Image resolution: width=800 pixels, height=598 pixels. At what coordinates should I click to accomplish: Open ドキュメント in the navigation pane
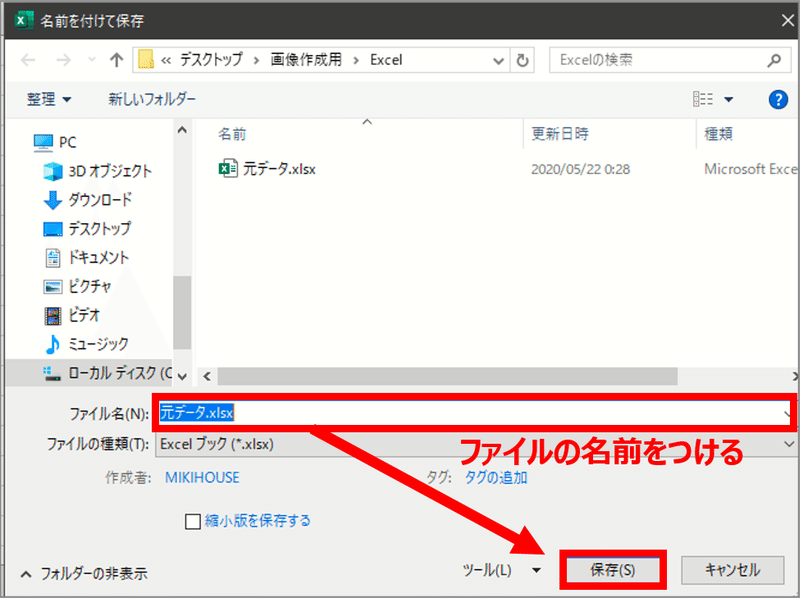tap(86, 258)
